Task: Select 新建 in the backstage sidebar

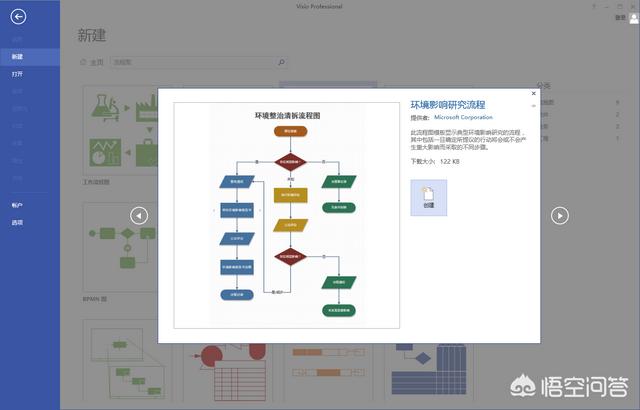Action: pyautogui.click(x=30, y=57)
